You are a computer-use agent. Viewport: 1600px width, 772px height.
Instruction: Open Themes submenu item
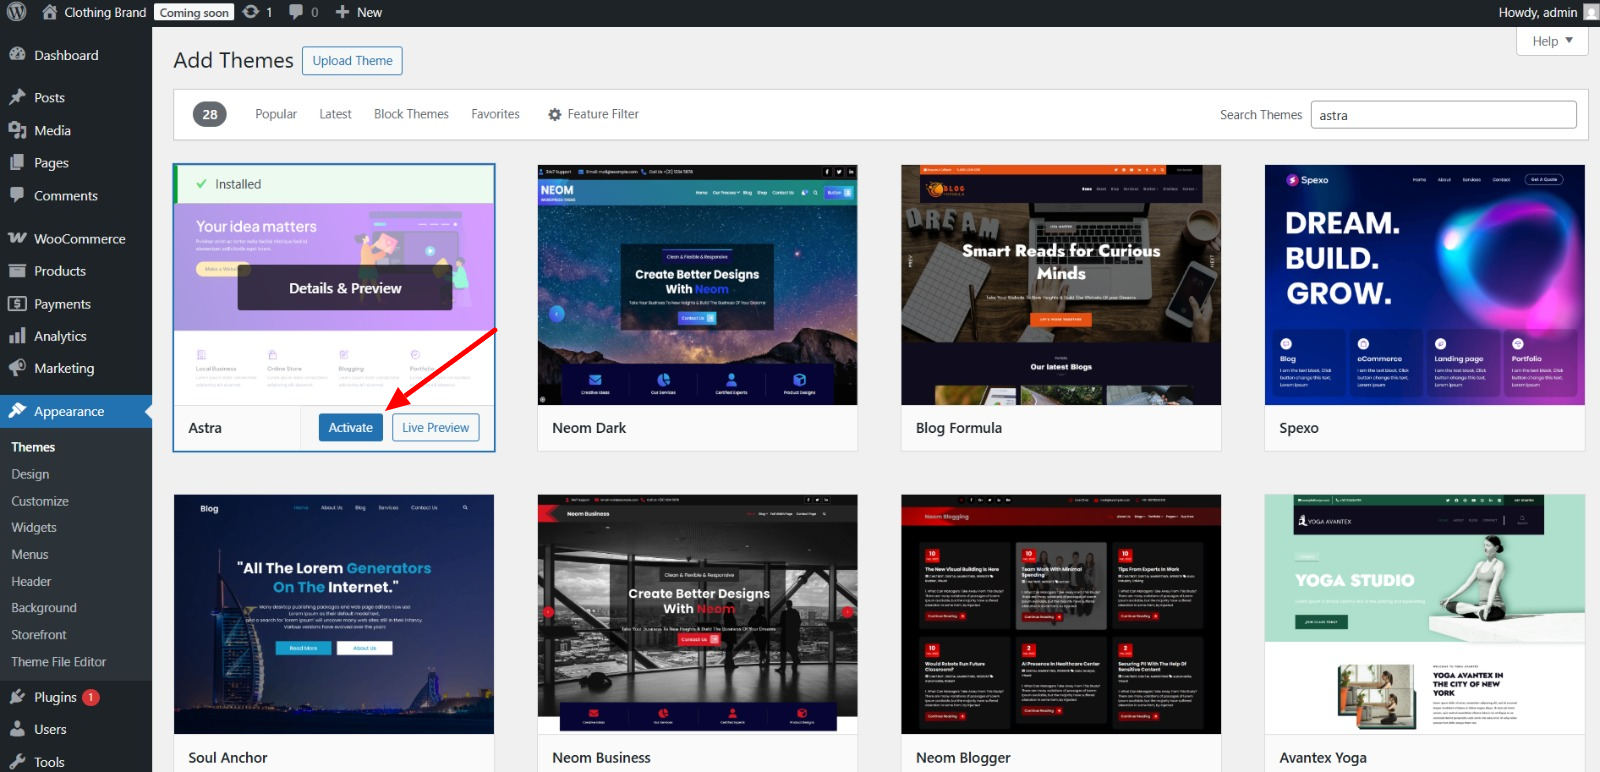(x=33, y=447)
